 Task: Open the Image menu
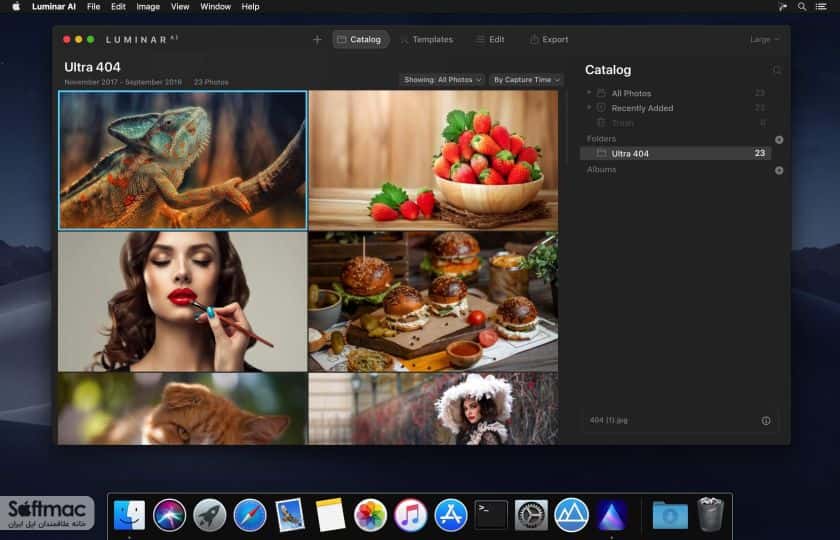[148, 6]
